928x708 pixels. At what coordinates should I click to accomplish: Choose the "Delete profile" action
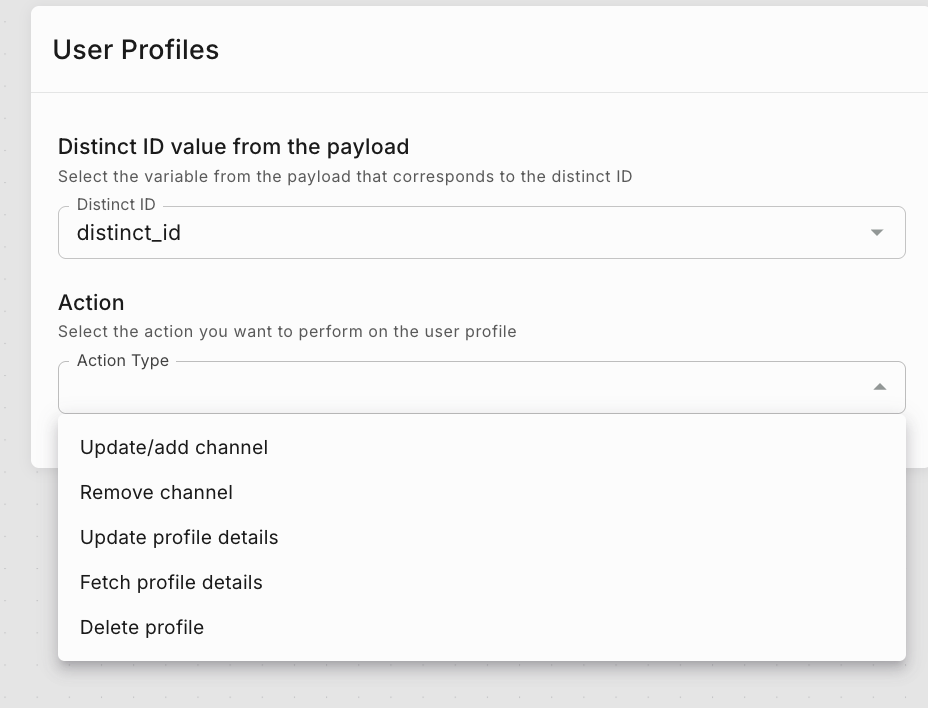pyautogui.click(x=142, y=627)
